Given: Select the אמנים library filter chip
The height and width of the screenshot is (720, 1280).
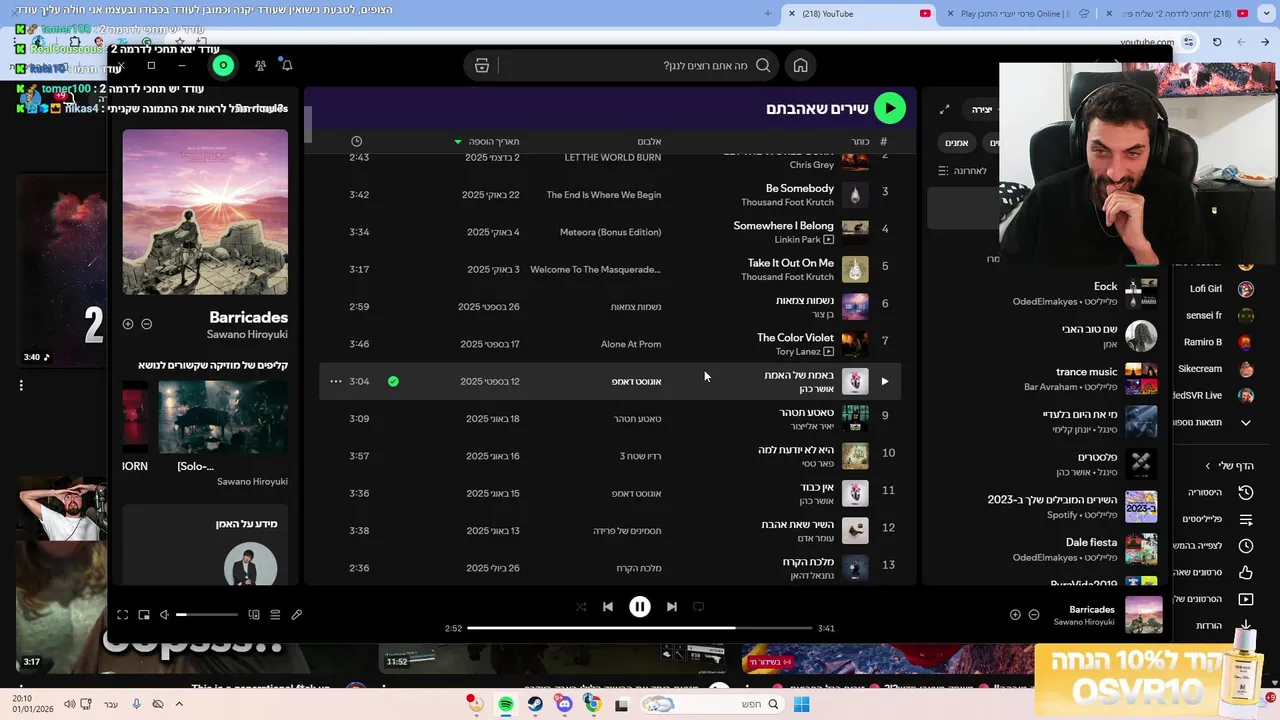Looking at the screenshot, I should pos(957,143).
